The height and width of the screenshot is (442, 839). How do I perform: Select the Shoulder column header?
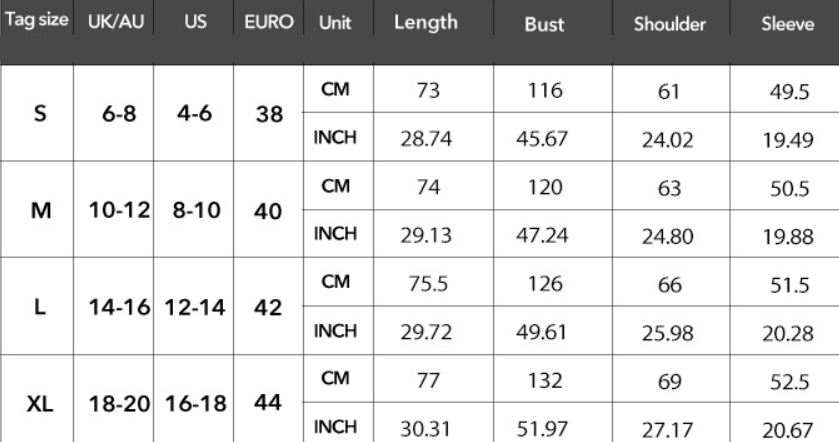click(x=669, y=24)
